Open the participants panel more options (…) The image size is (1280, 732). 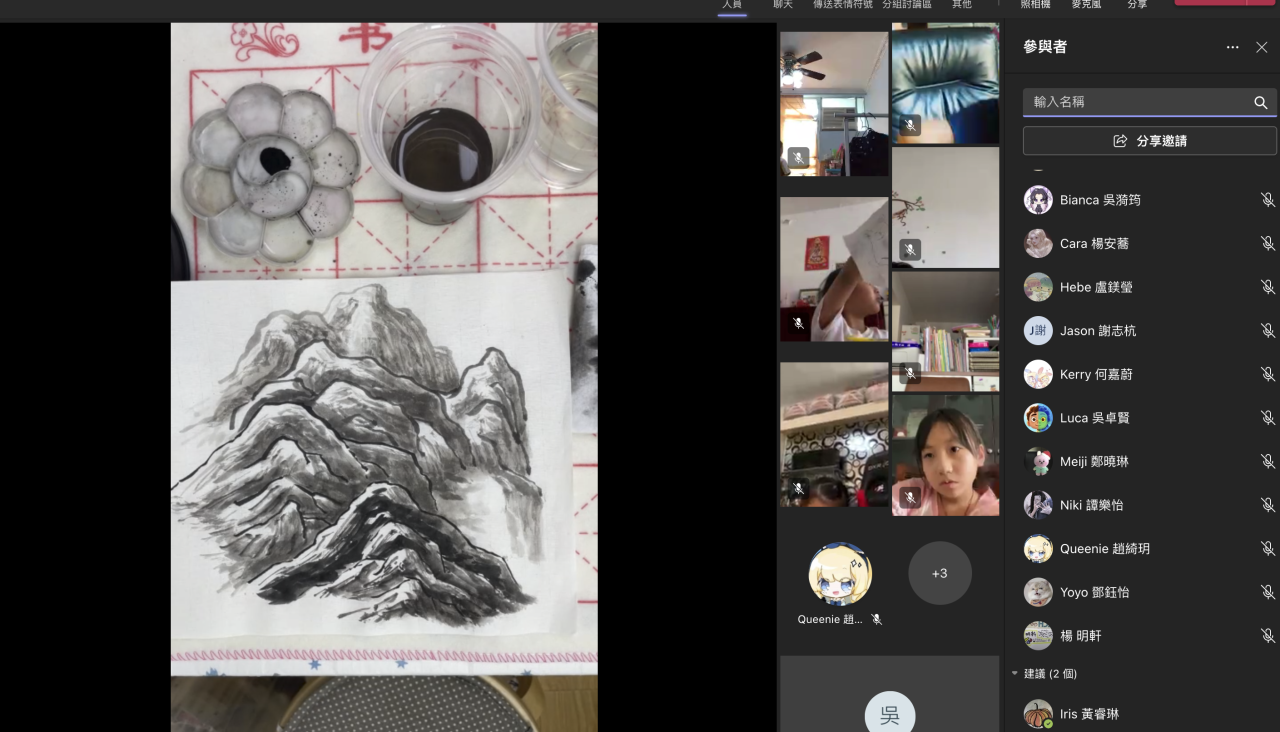pyautogui.click(x=1232, y=47)
